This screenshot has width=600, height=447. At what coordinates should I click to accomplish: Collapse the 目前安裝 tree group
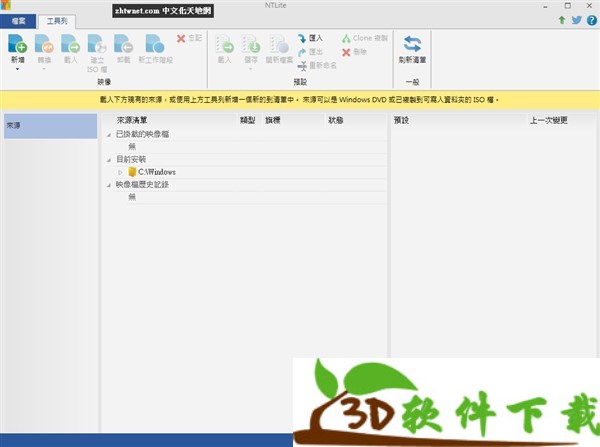click(109, 160)
